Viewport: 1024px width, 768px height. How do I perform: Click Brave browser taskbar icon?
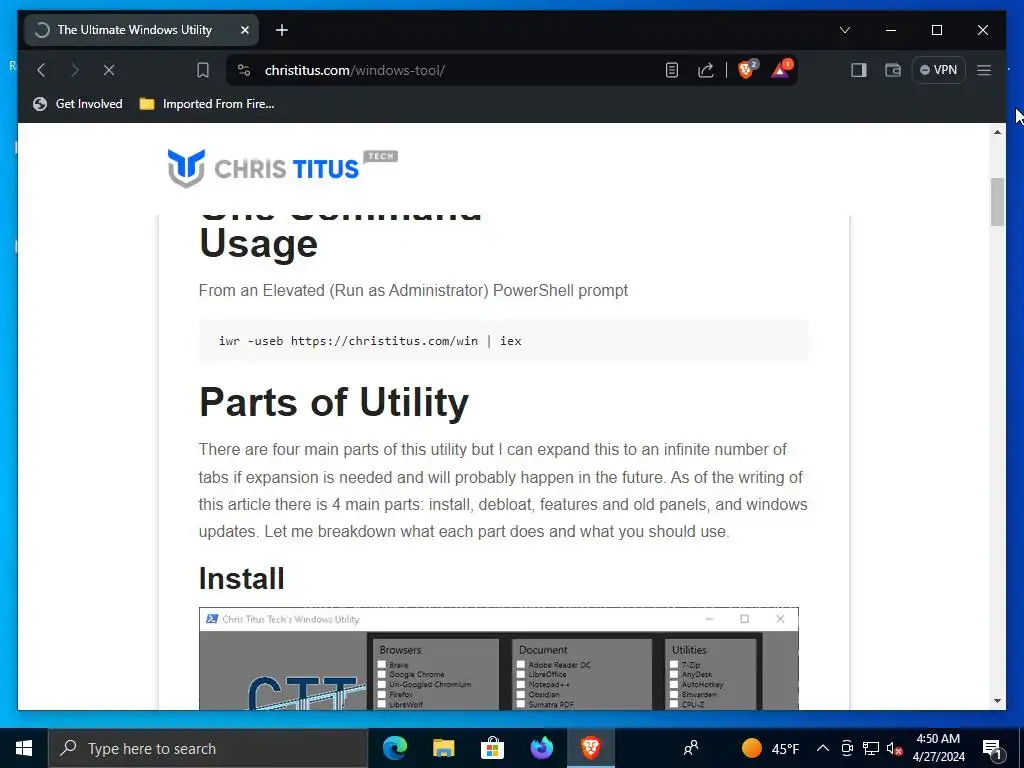[x=590, y=748]
